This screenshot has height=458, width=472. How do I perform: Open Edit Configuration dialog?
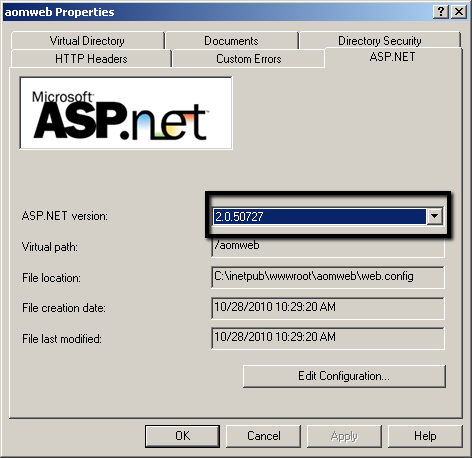click(x=344, y=376)
